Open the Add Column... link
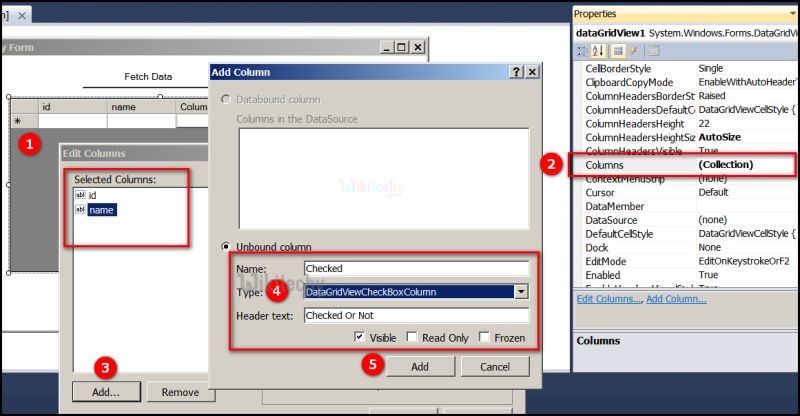 [677, 299]
